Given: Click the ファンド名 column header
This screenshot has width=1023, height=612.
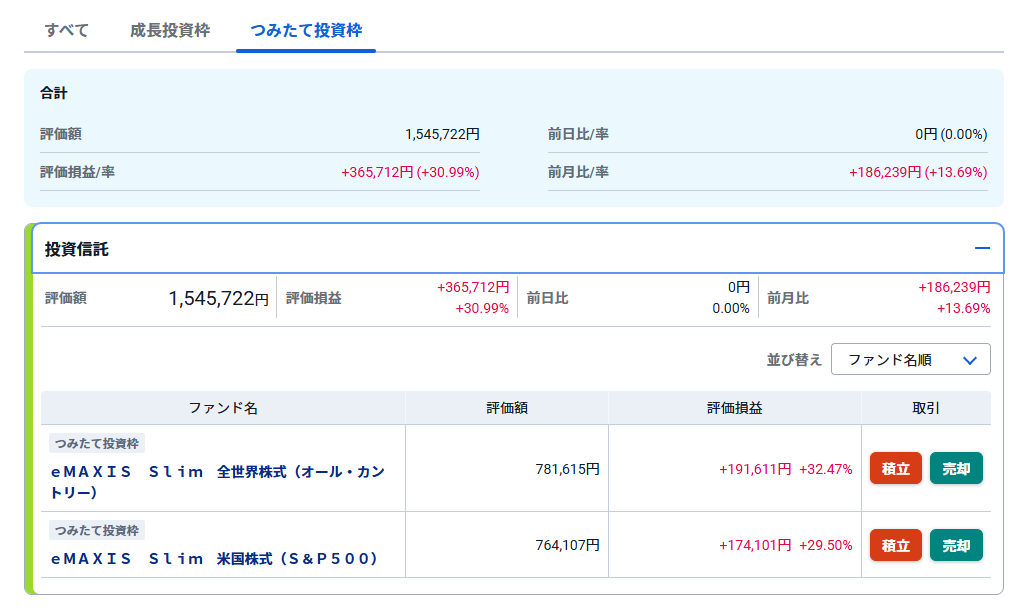Looking at the screenshot, I should pos(223,408).
